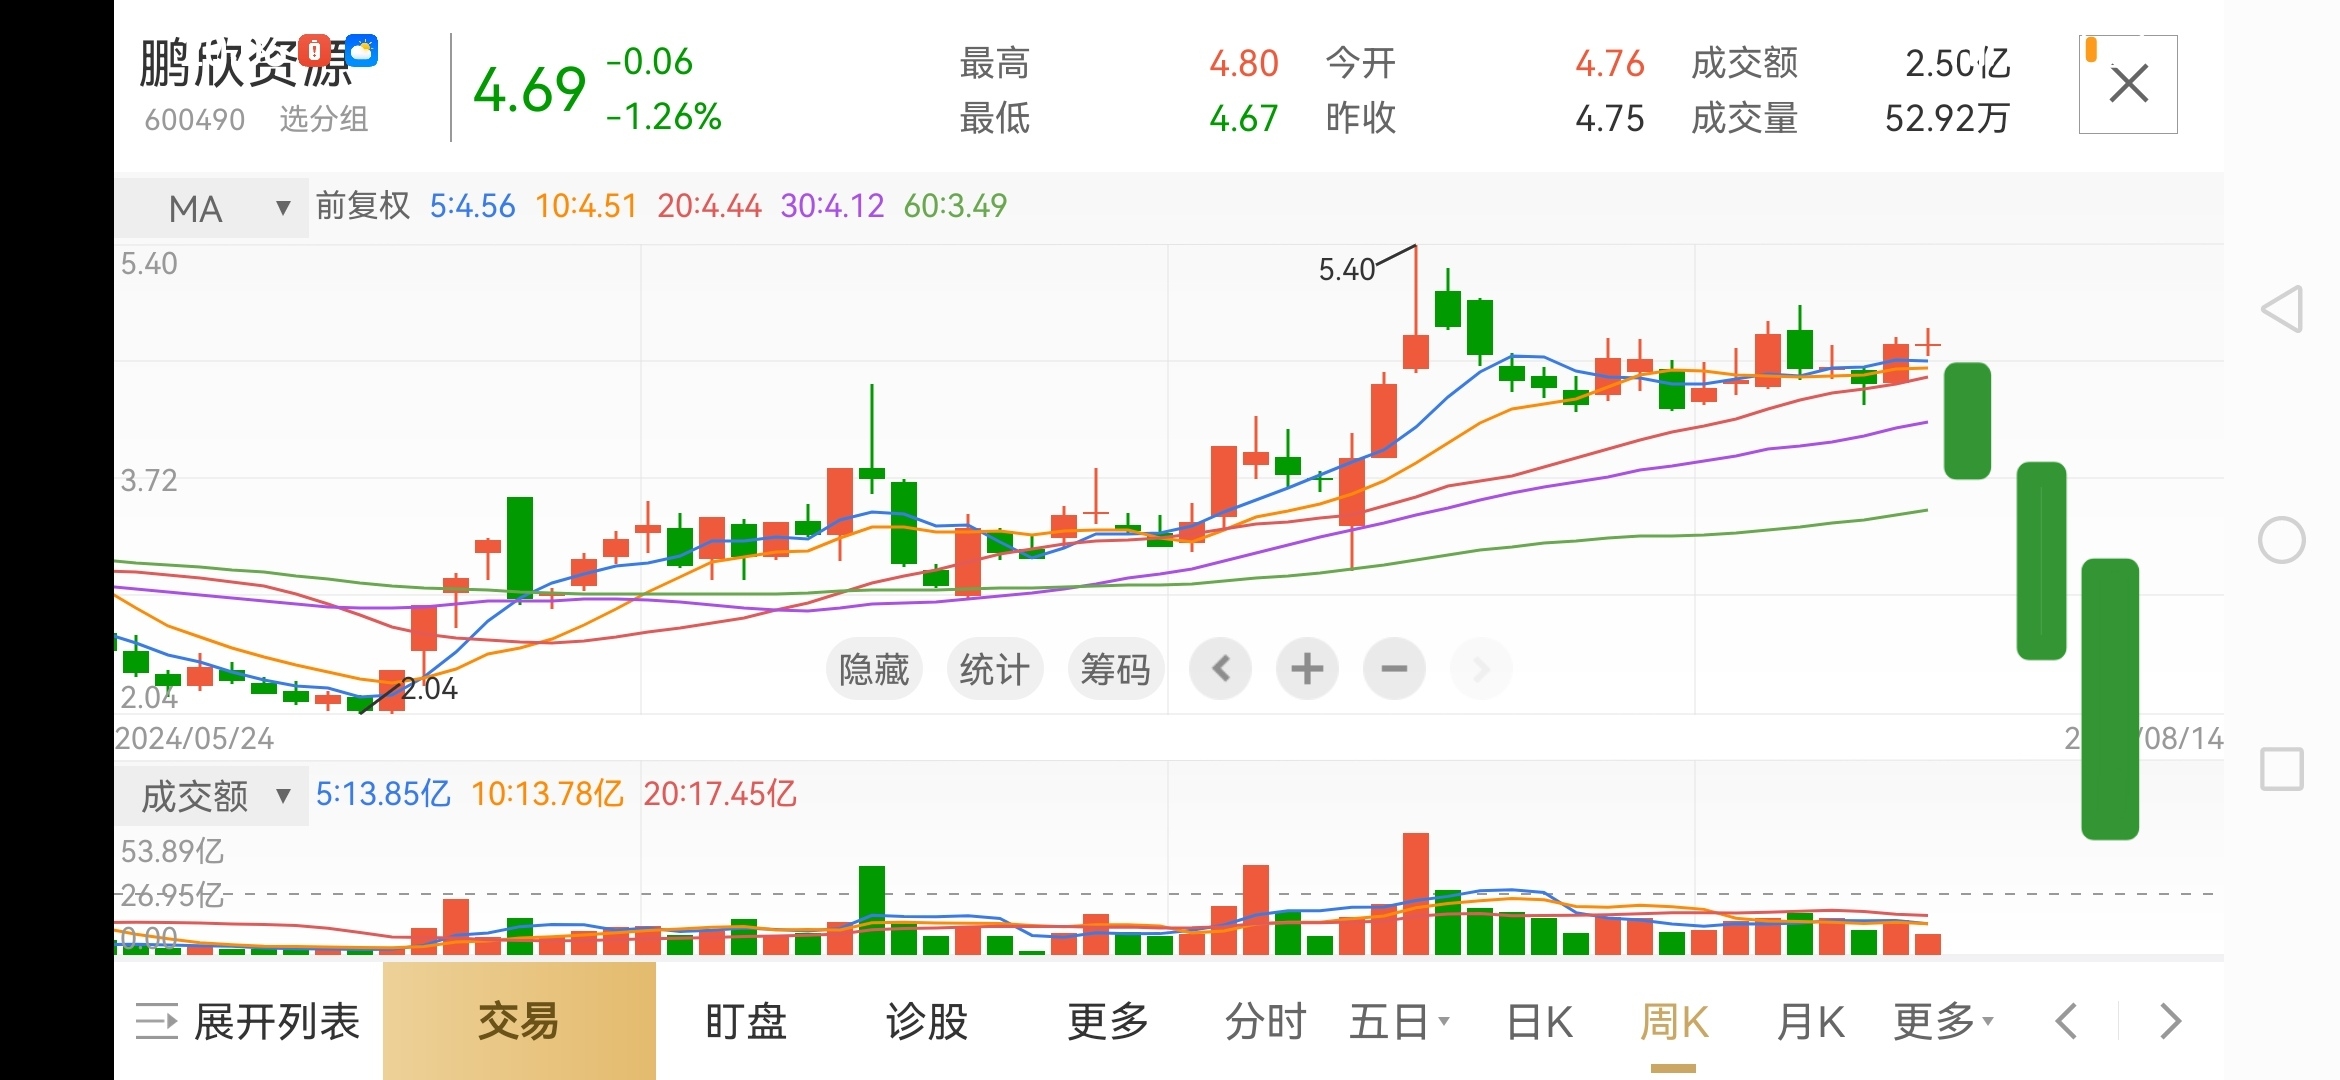This screenshot has width=2340, height=1080.
Task: Tap the volume average 10:13.78亿
Action: click(x=547, y=794)
